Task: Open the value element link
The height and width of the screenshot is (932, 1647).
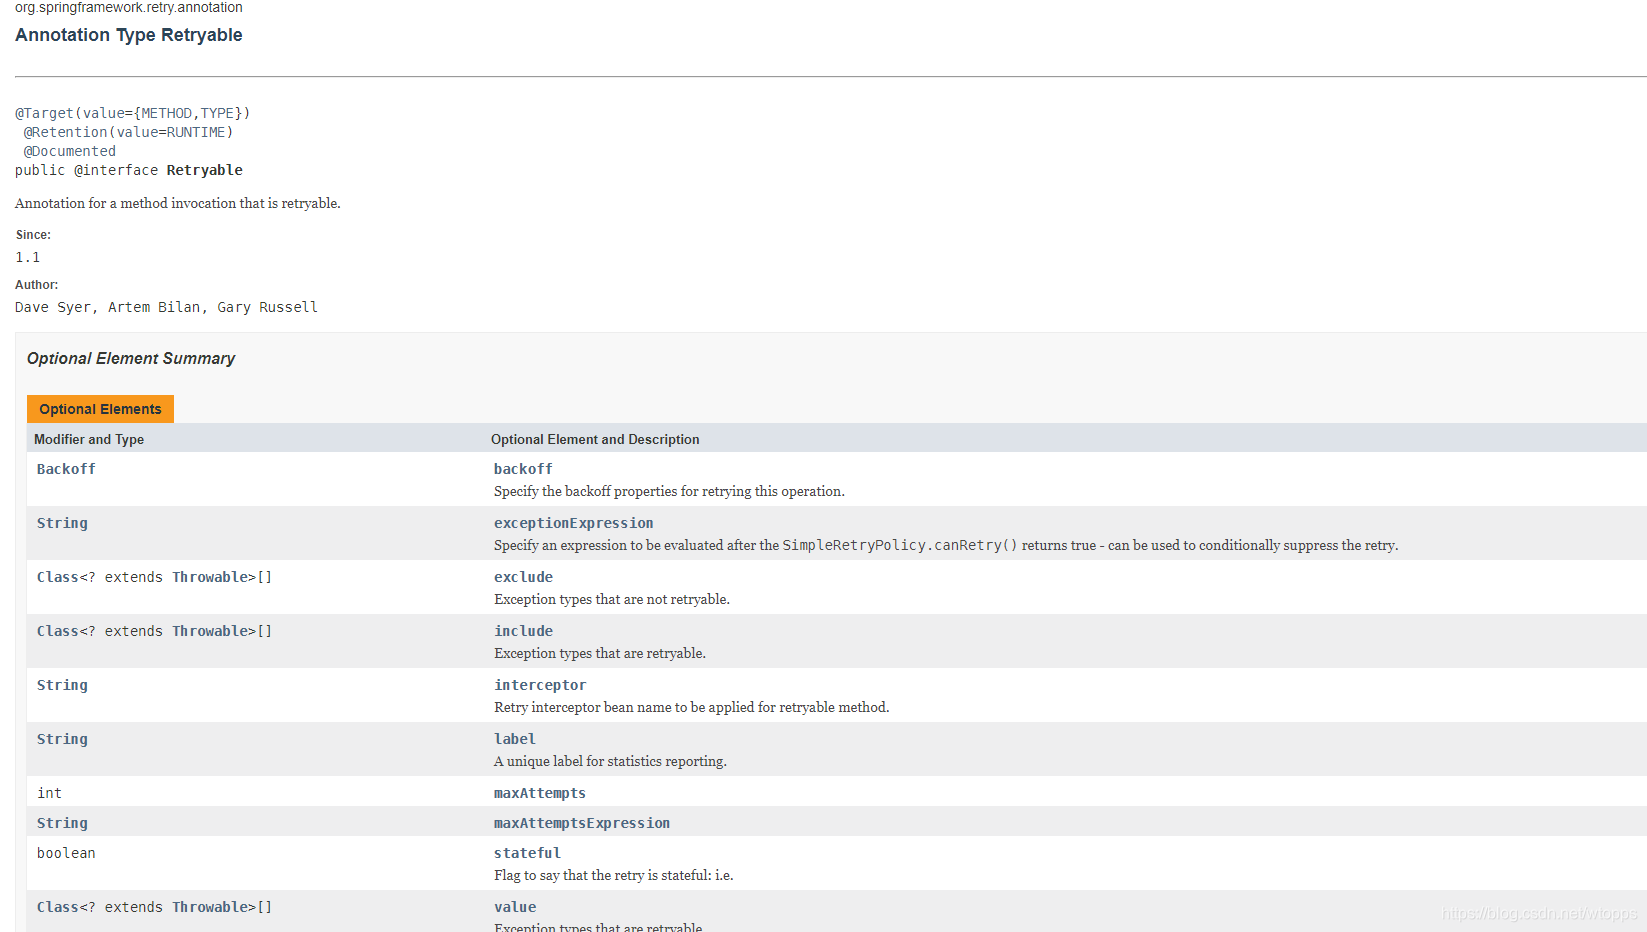Action: (515, 907)
